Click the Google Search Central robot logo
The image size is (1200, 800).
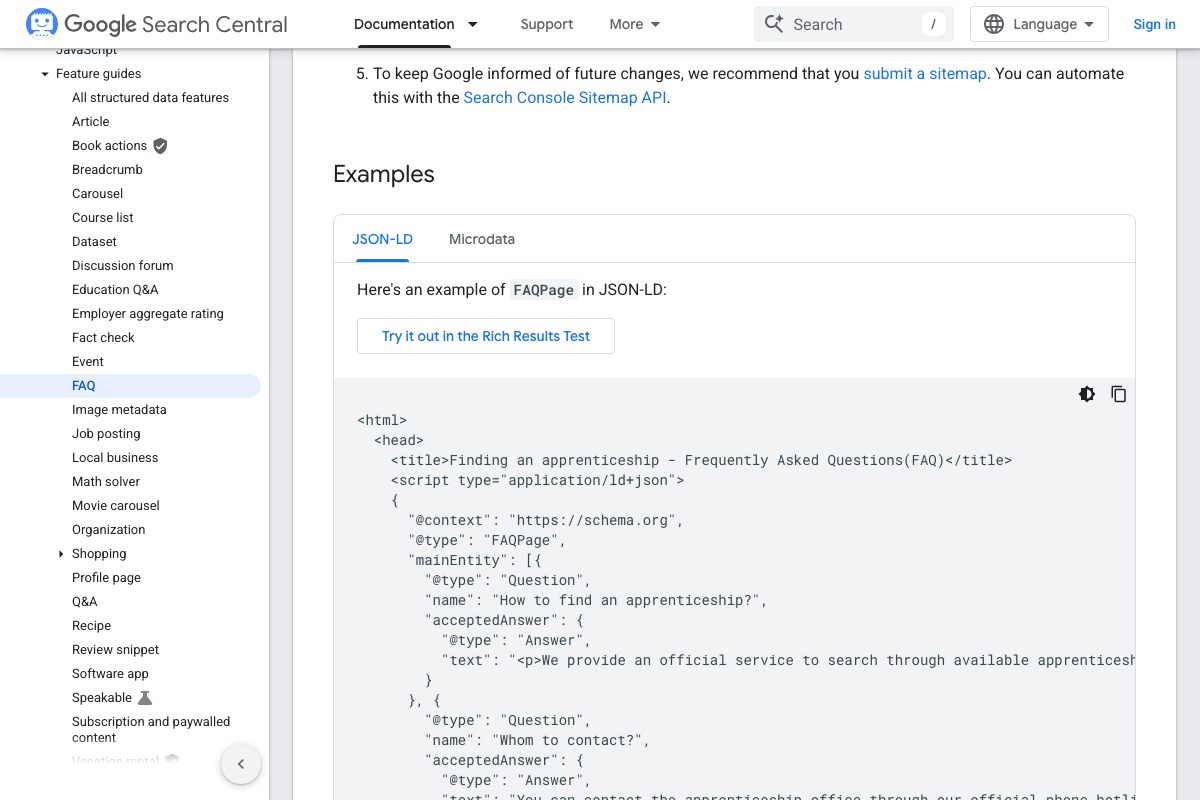point(41,22)
